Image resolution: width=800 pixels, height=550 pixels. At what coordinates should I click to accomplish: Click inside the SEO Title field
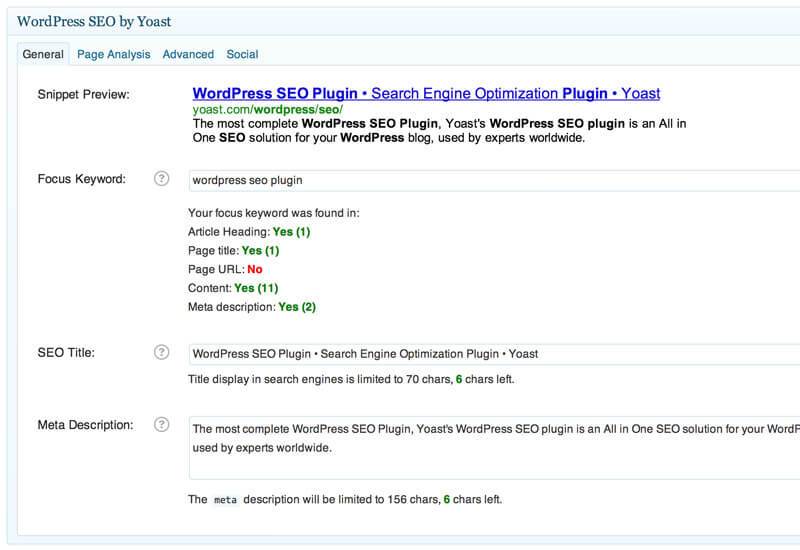[x=490, y=353]
